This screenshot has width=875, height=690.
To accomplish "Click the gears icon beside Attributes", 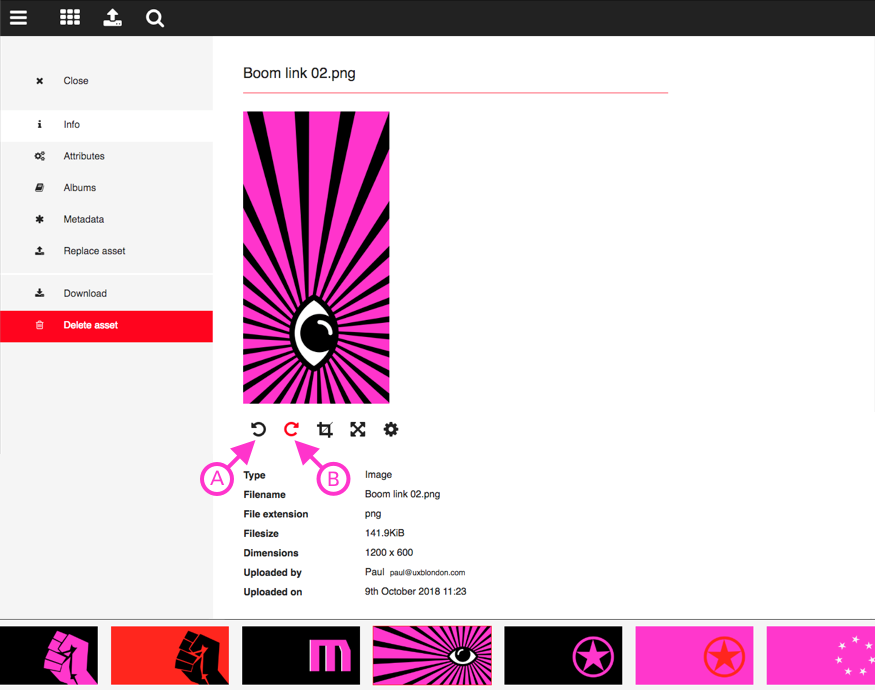I will pos(40,156).
